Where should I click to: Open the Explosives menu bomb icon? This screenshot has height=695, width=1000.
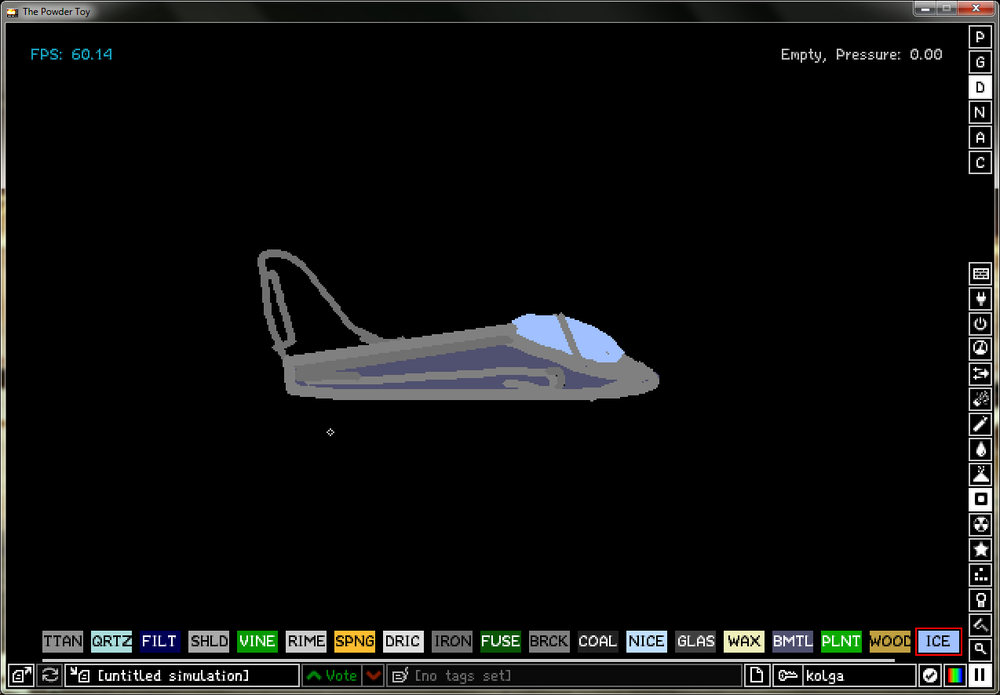(x=980, y=398)
